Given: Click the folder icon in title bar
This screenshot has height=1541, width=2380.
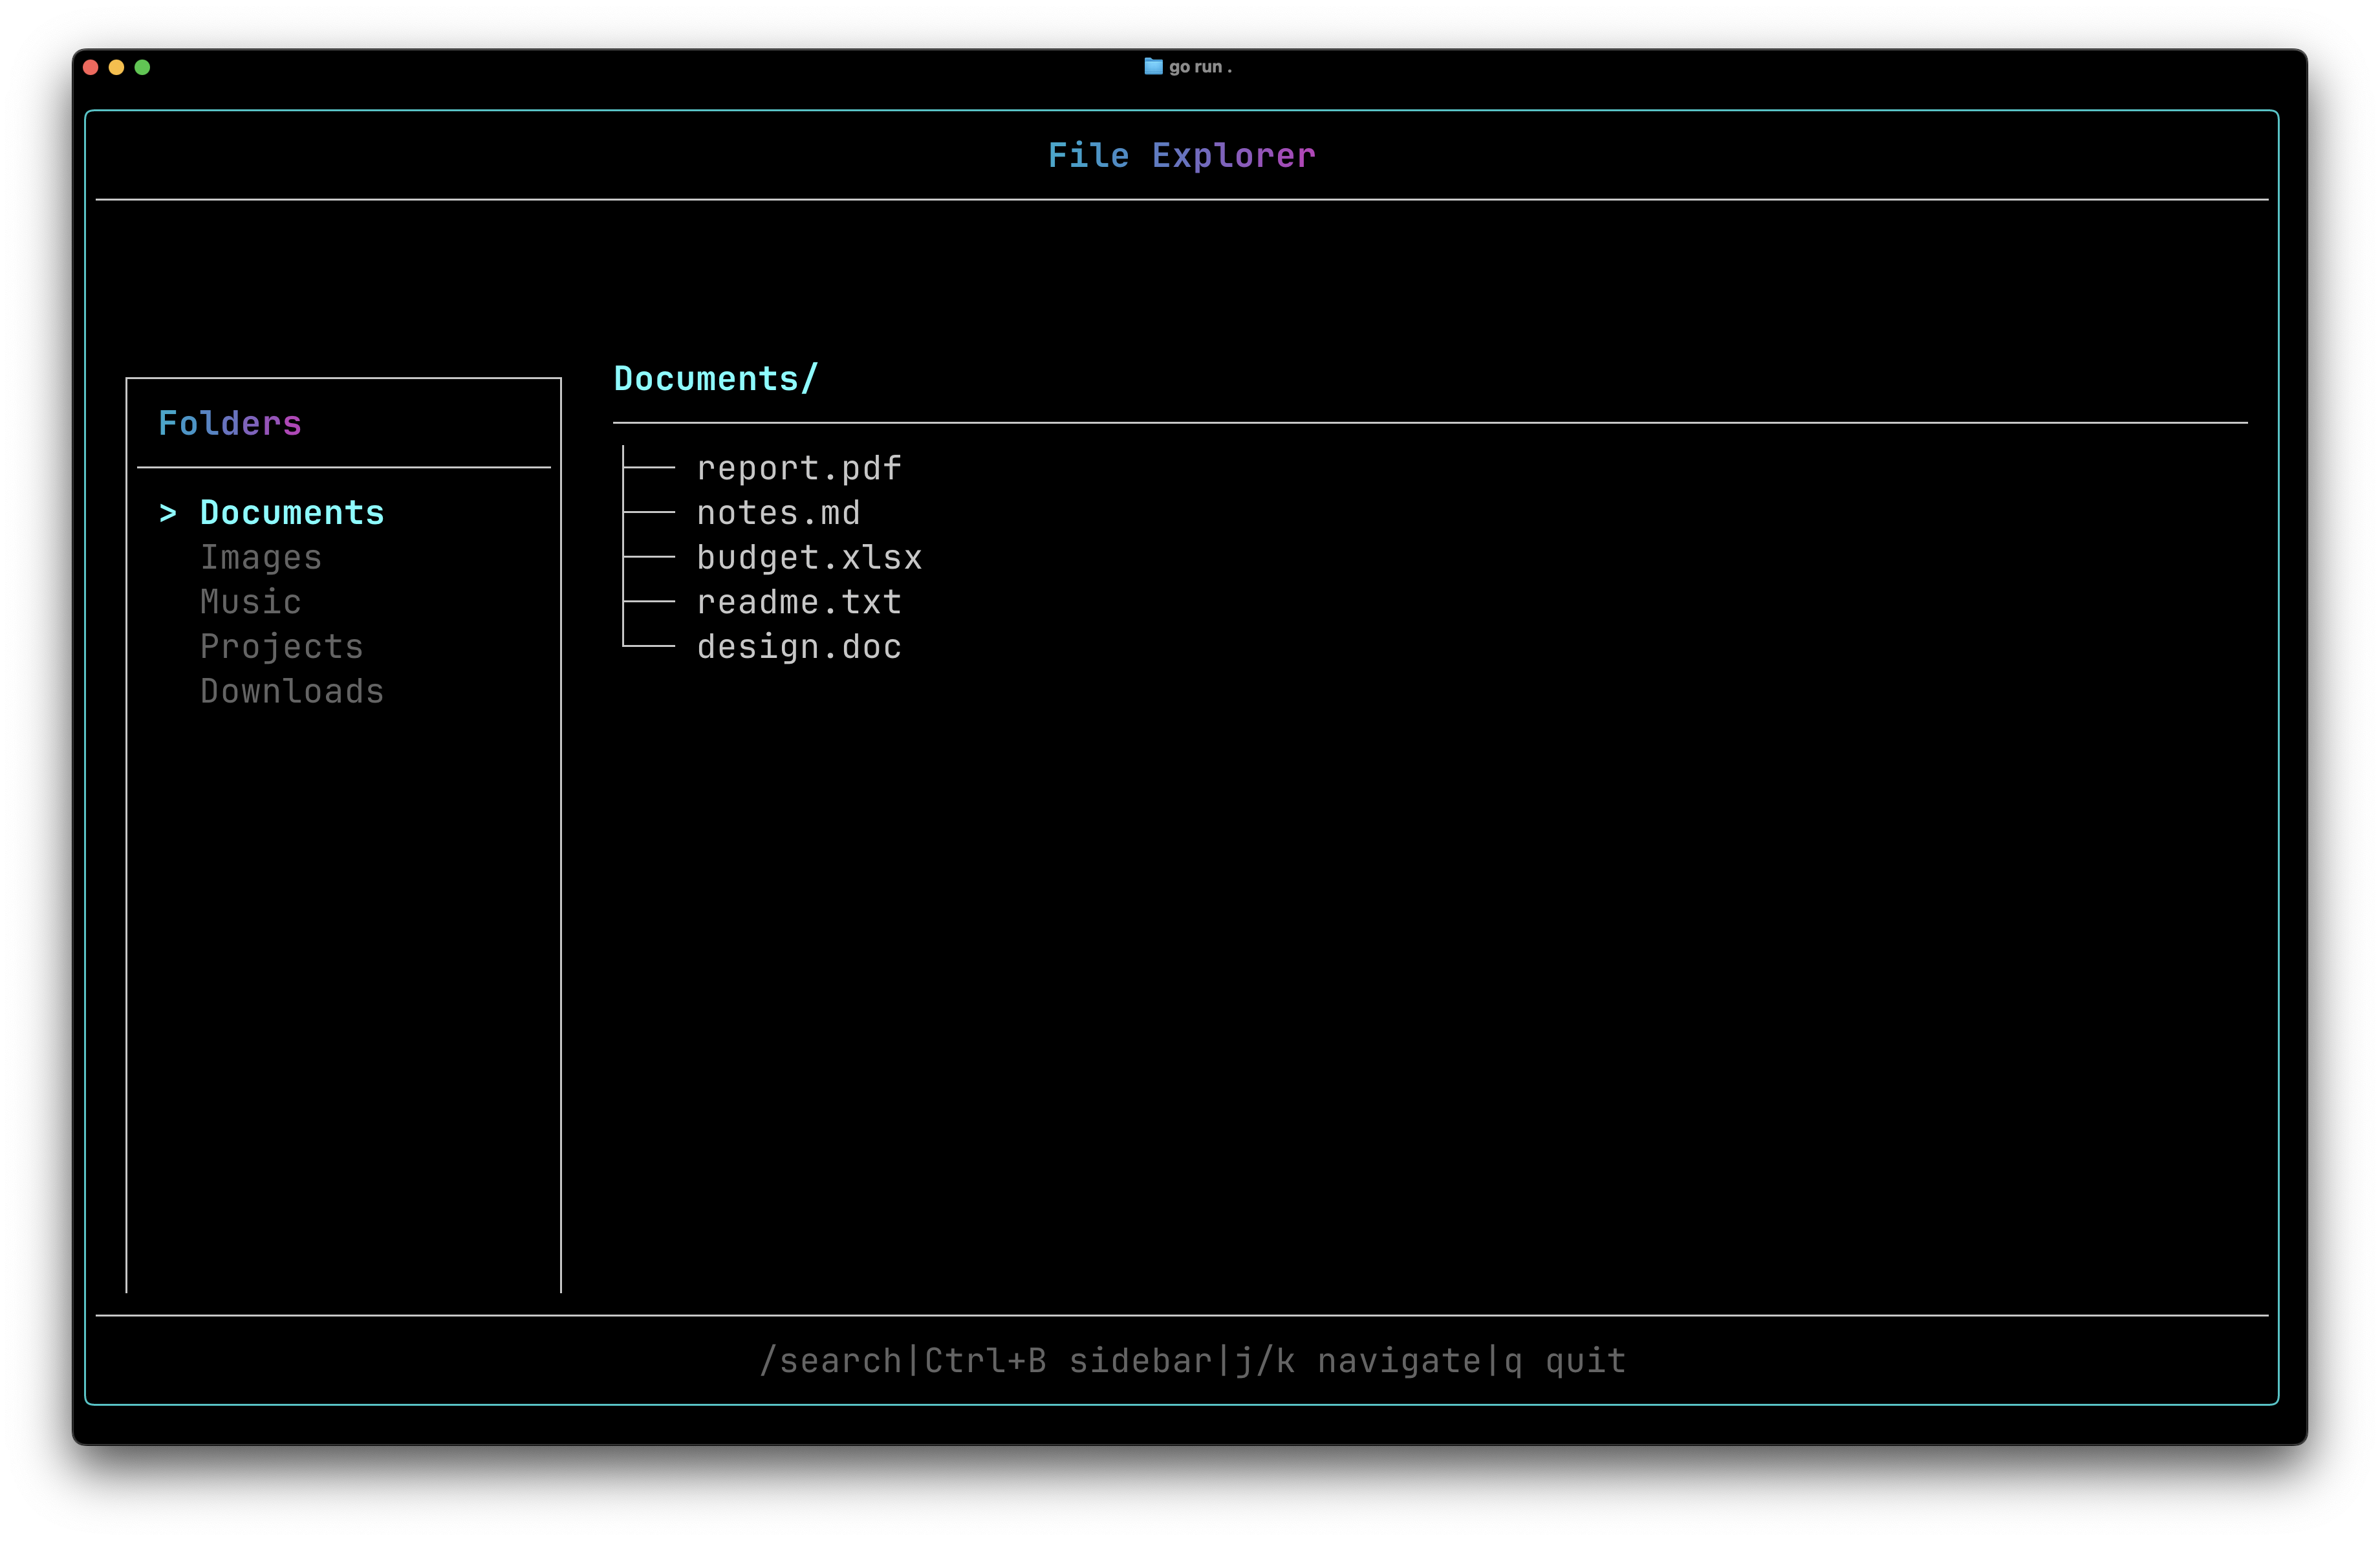Looking at the screenshot, I should 1153,66.
